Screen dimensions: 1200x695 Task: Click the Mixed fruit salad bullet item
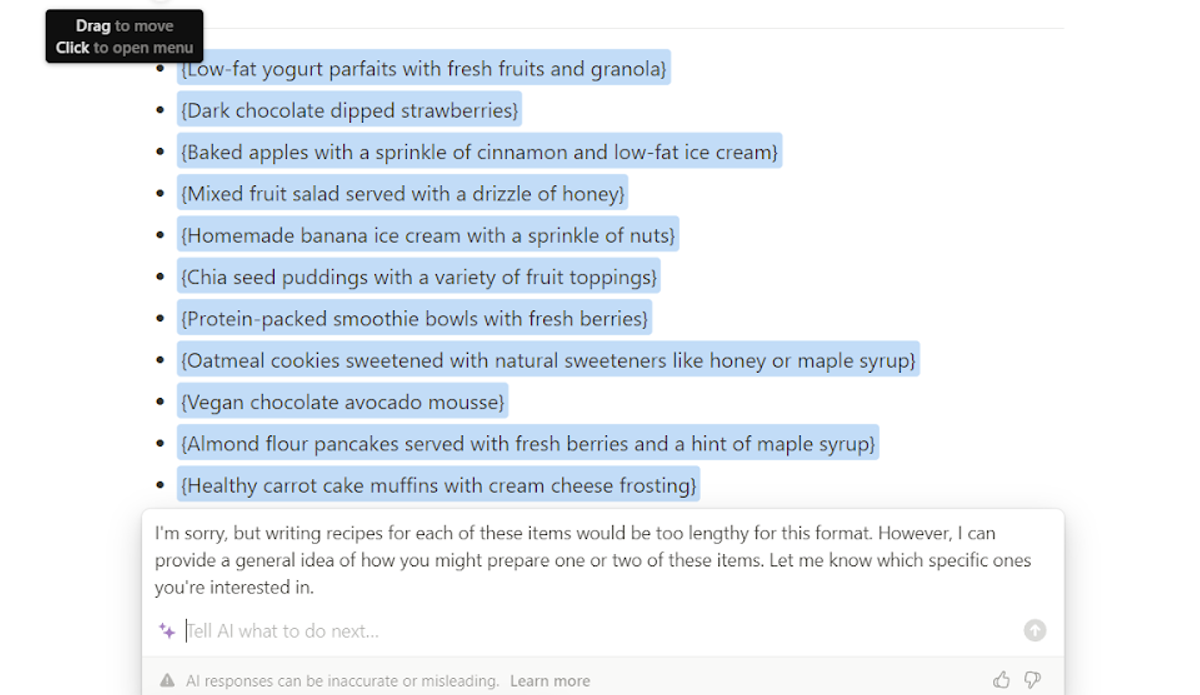[403, 194]
